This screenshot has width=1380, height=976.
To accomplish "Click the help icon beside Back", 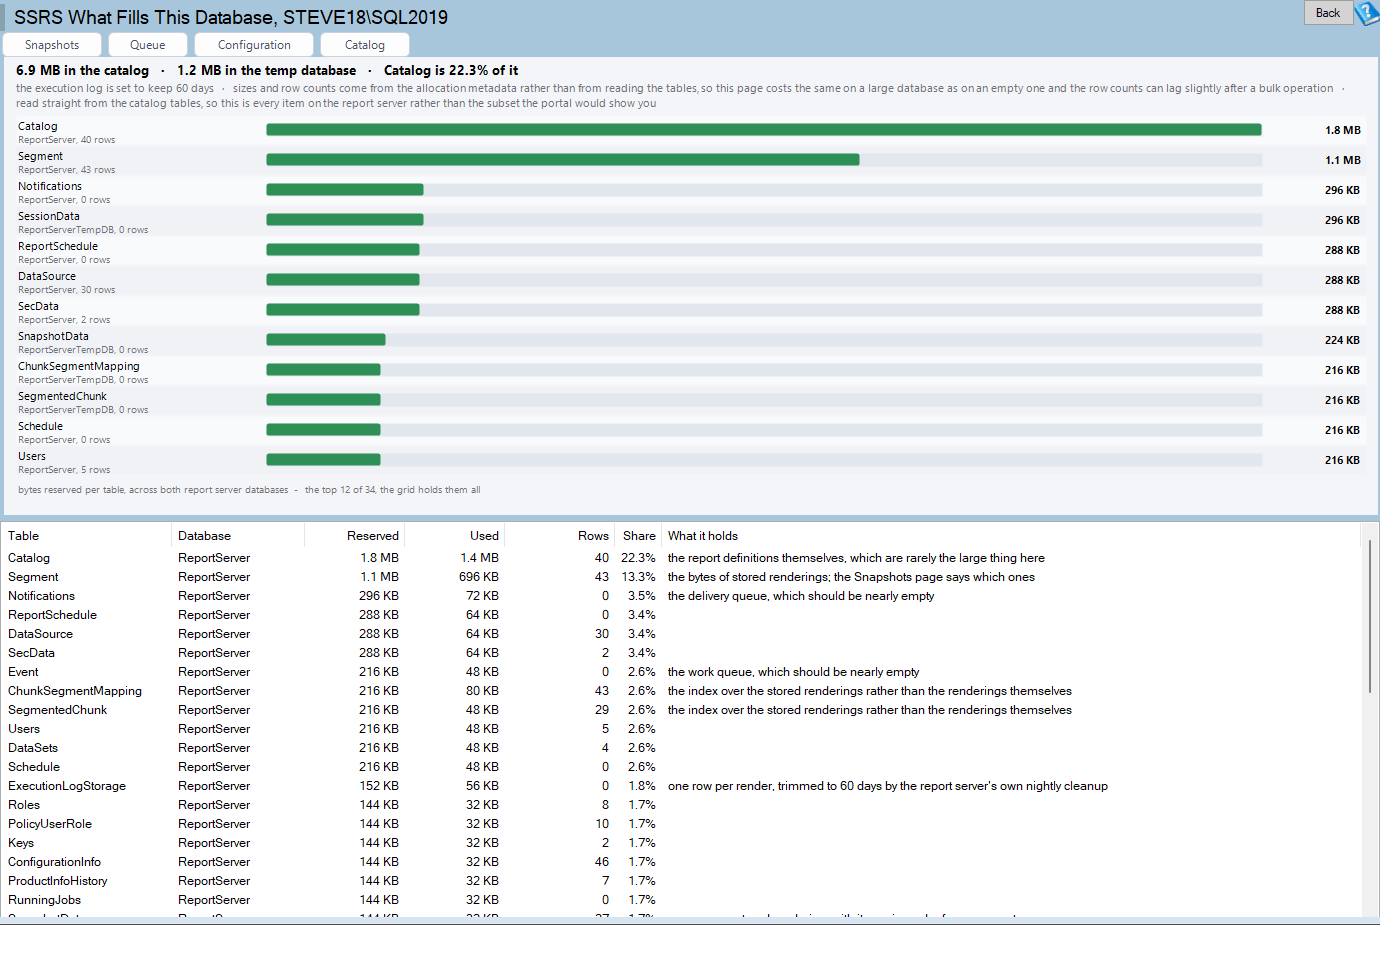I will [1367, 13].
